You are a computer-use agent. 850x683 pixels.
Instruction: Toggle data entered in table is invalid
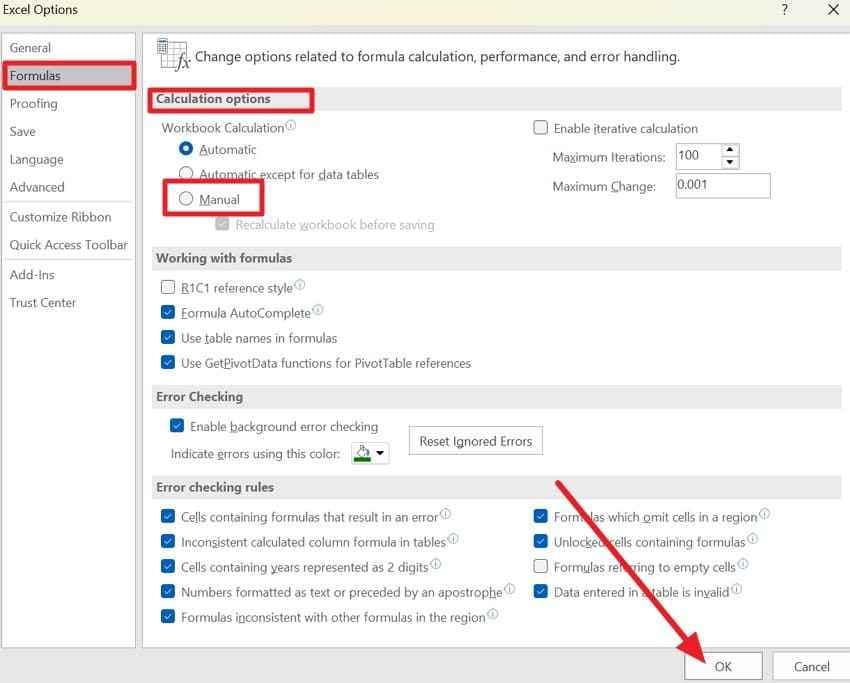coord(540,591)
